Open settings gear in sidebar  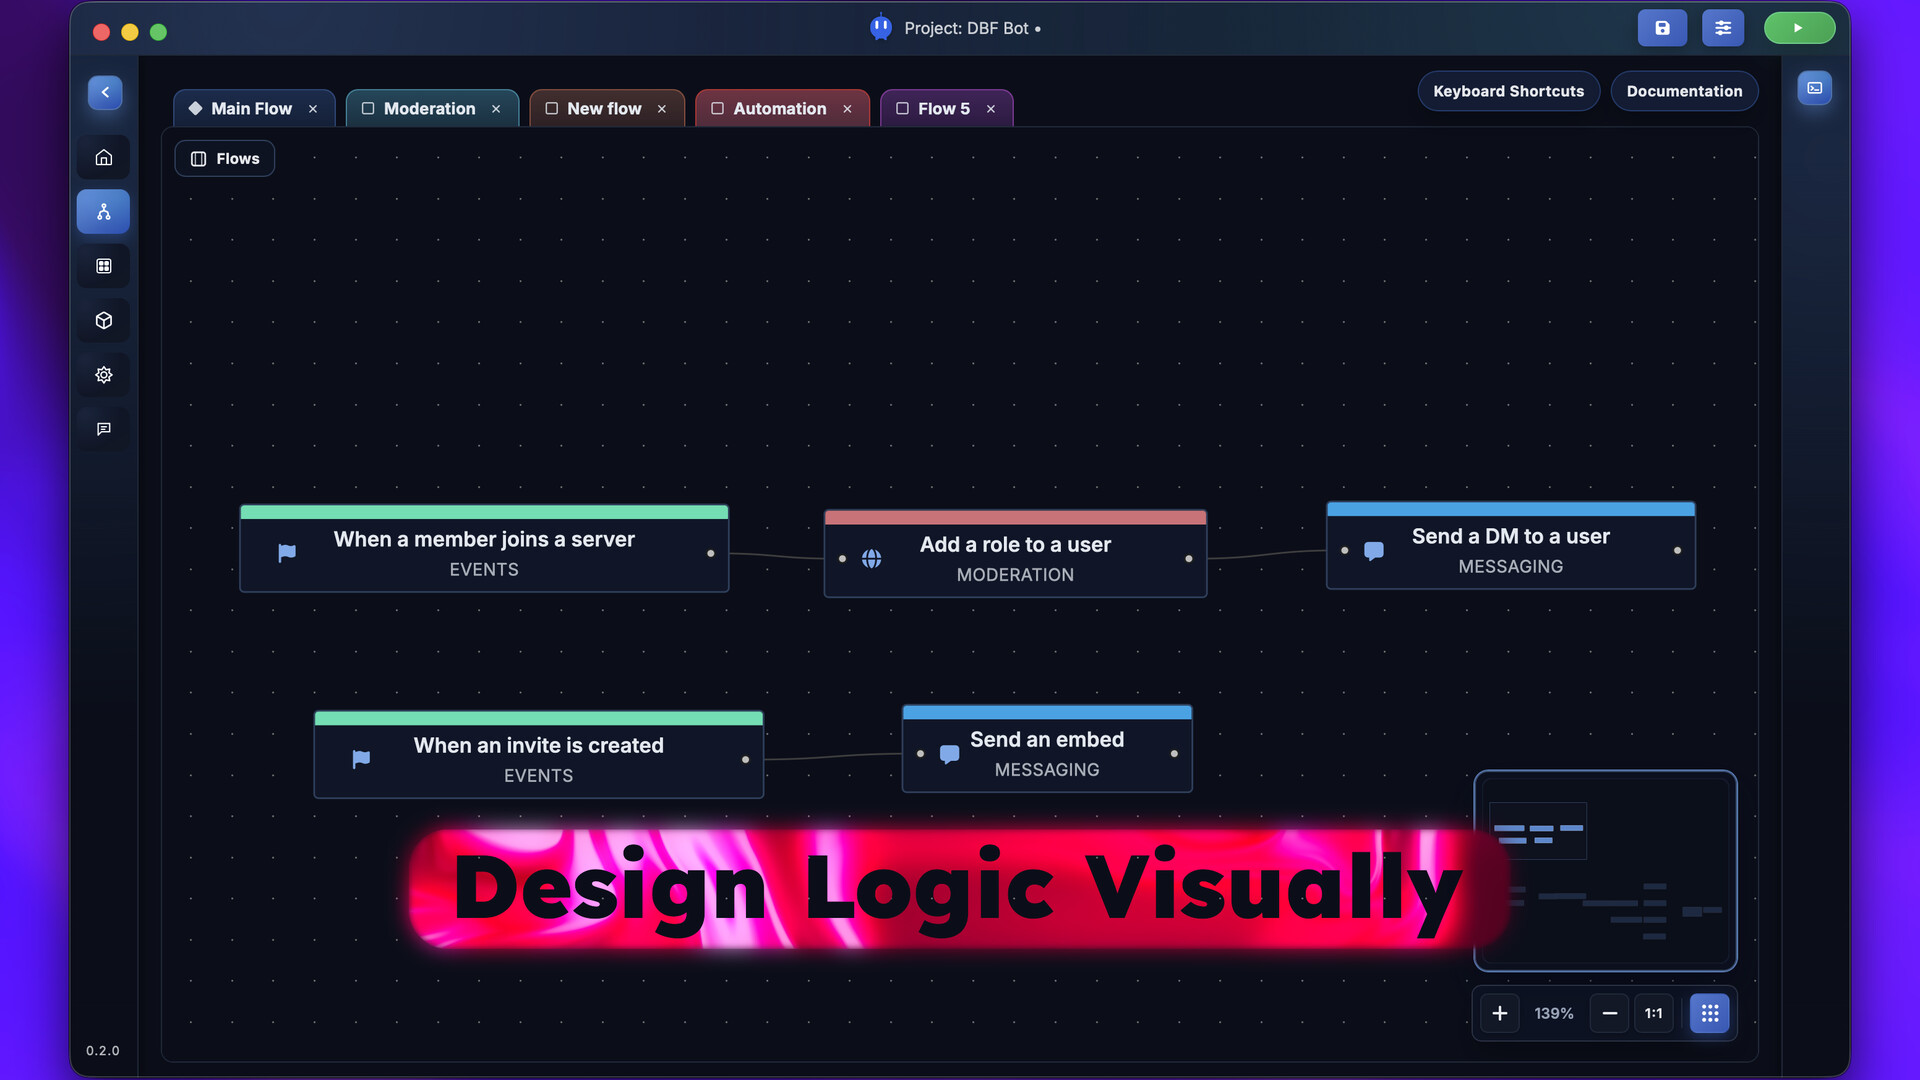click(x=104, y=375)
